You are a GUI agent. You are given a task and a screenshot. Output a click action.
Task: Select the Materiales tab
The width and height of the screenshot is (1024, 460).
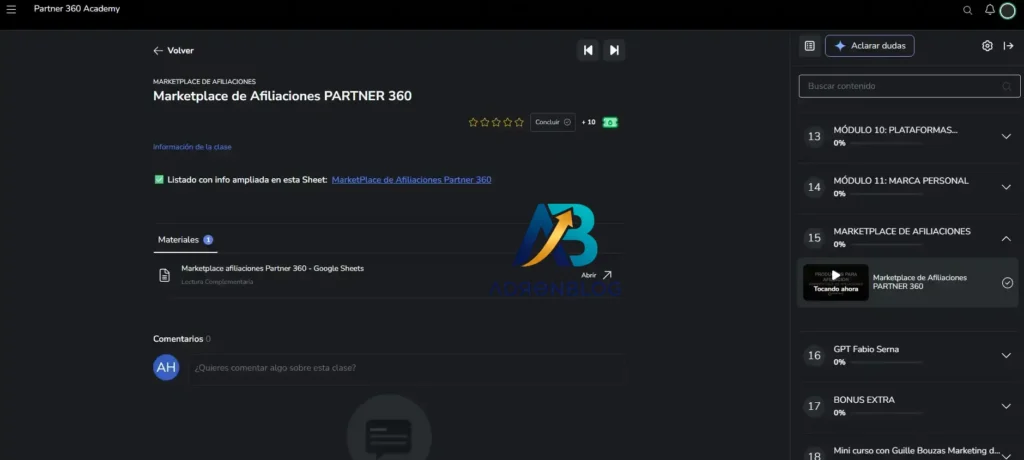tap(185, 240)
